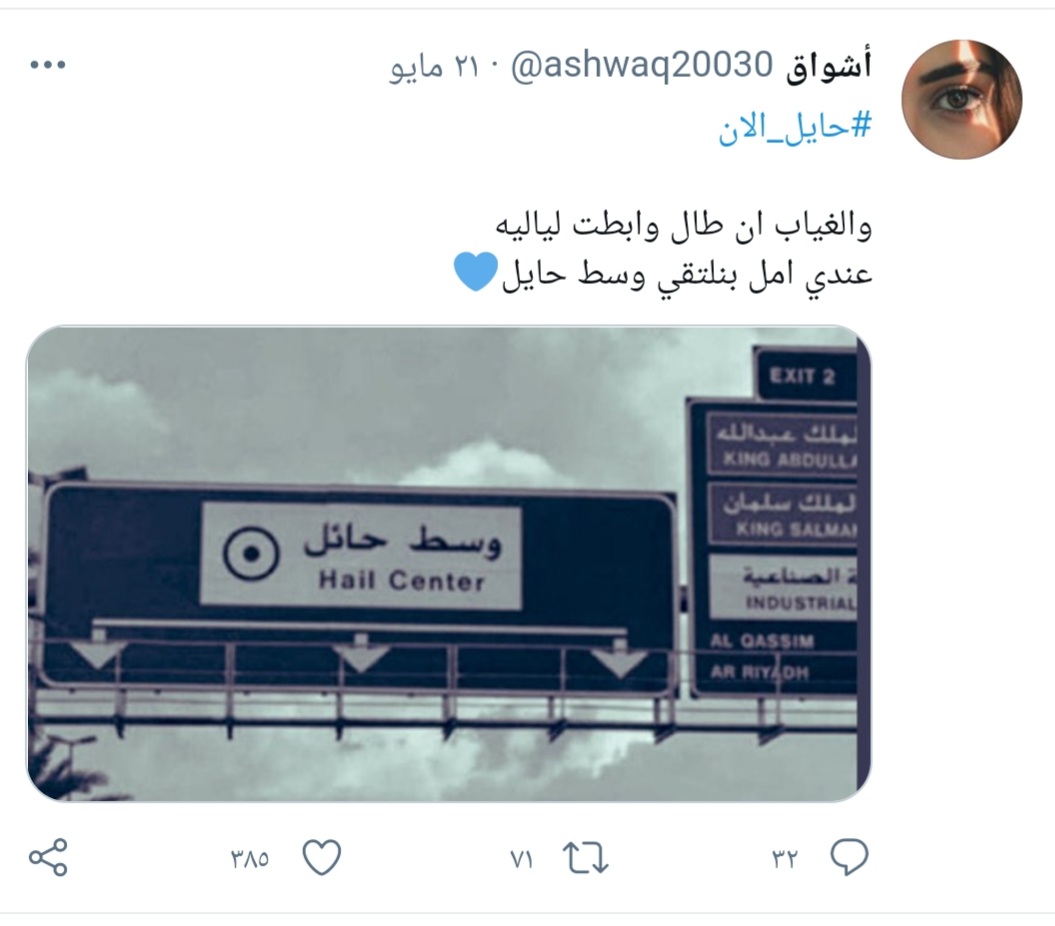
Task: Click the reply speech bubble icon
Action: (x=849, y=857)
